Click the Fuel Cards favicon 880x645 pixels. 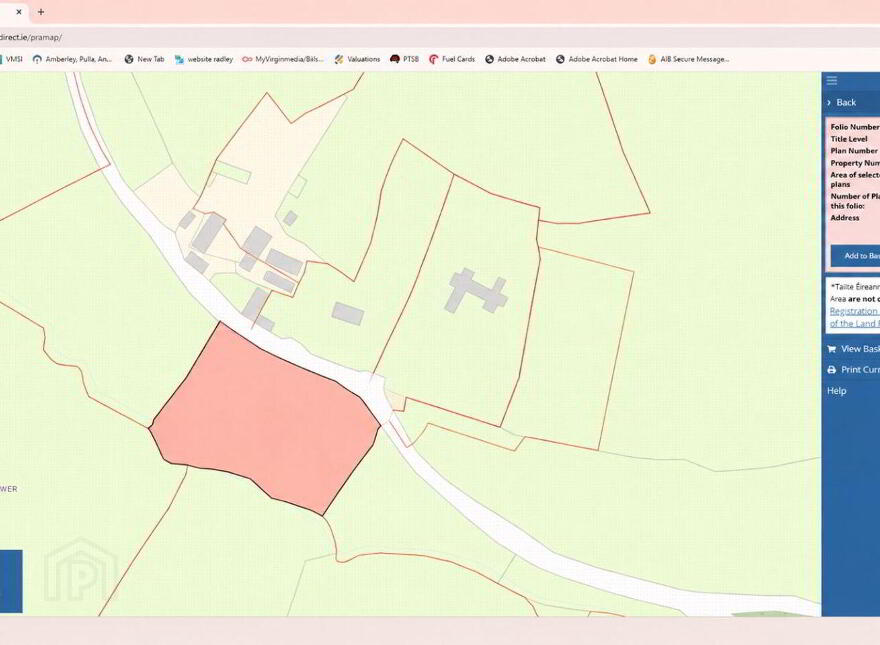[x=433, y=59]
